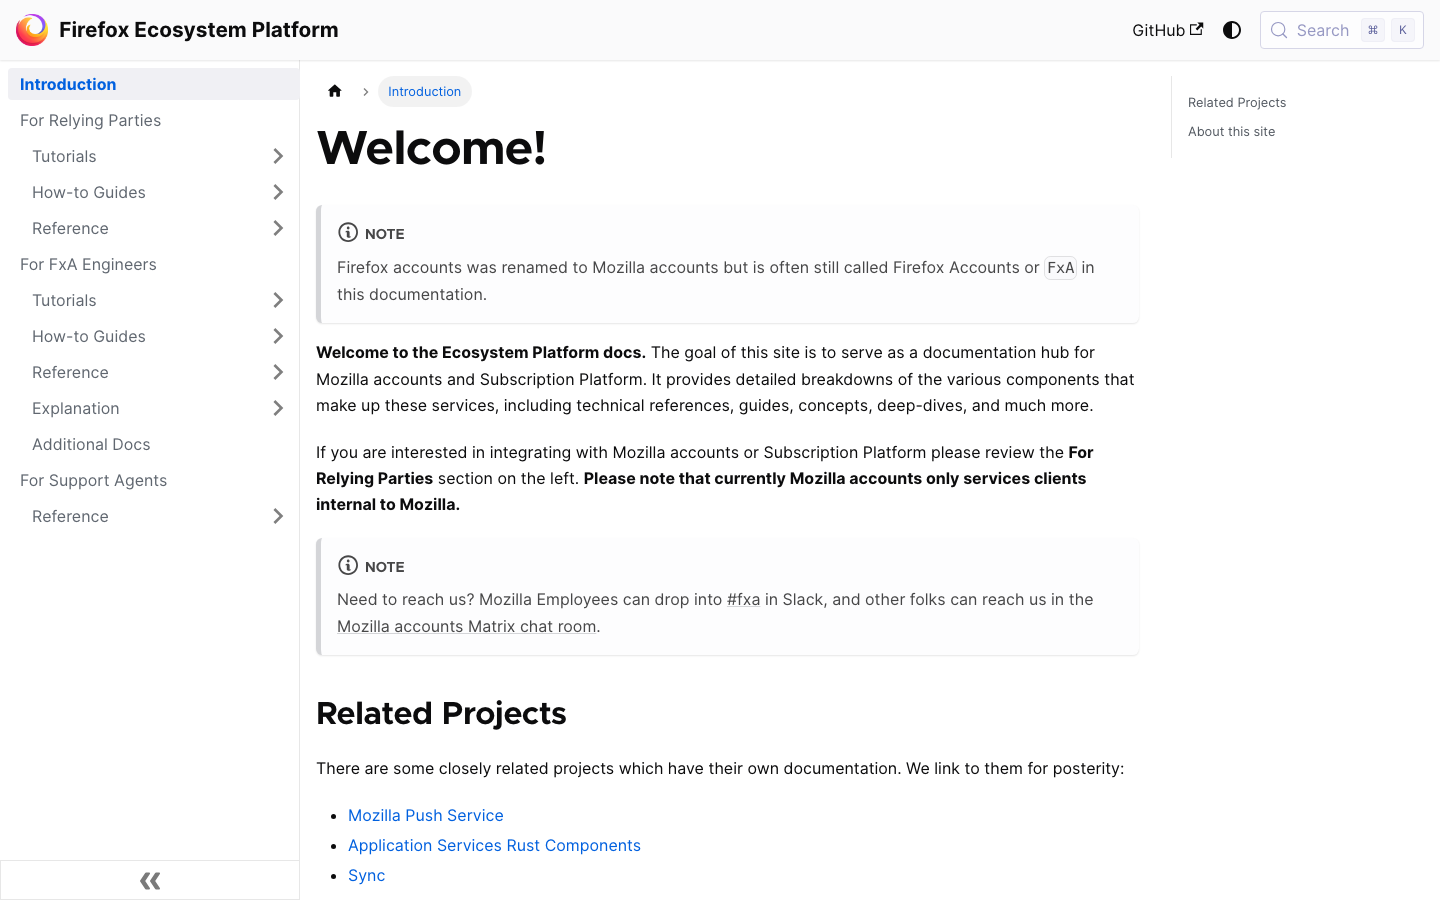Viewport: 1440px width, 900px height.
Task: Collapse sidebar with double-chevron button
Action: coord(150,880)
